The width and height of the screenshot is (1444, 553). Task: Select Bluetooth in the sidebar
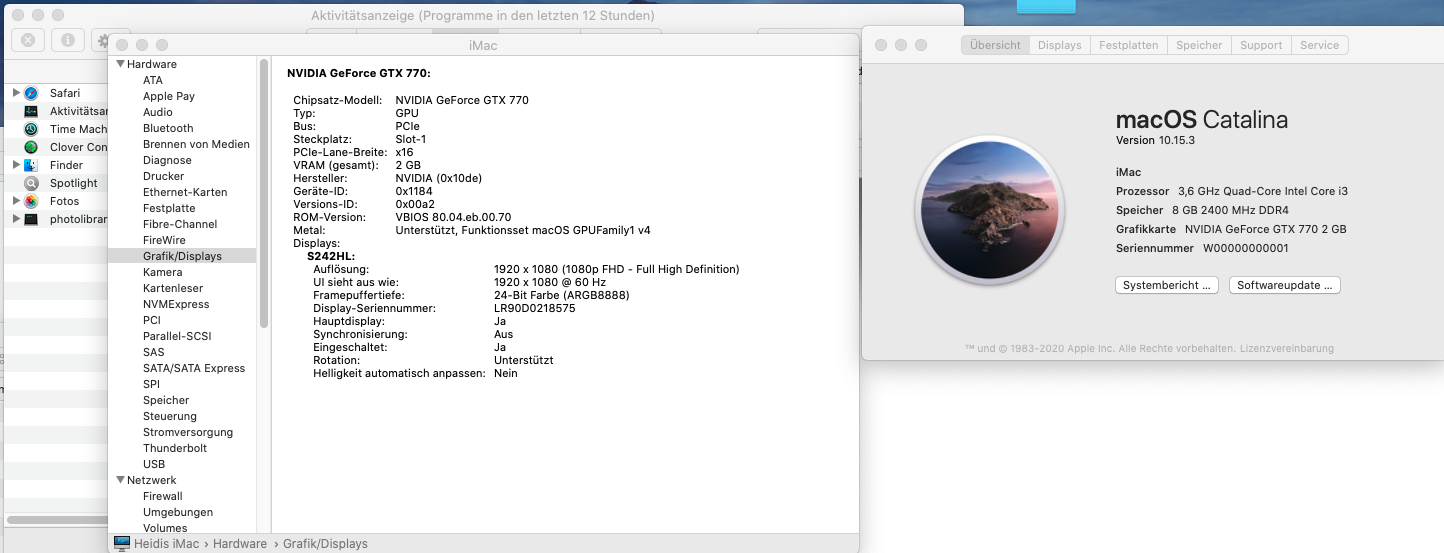click(x=168, y=128)
